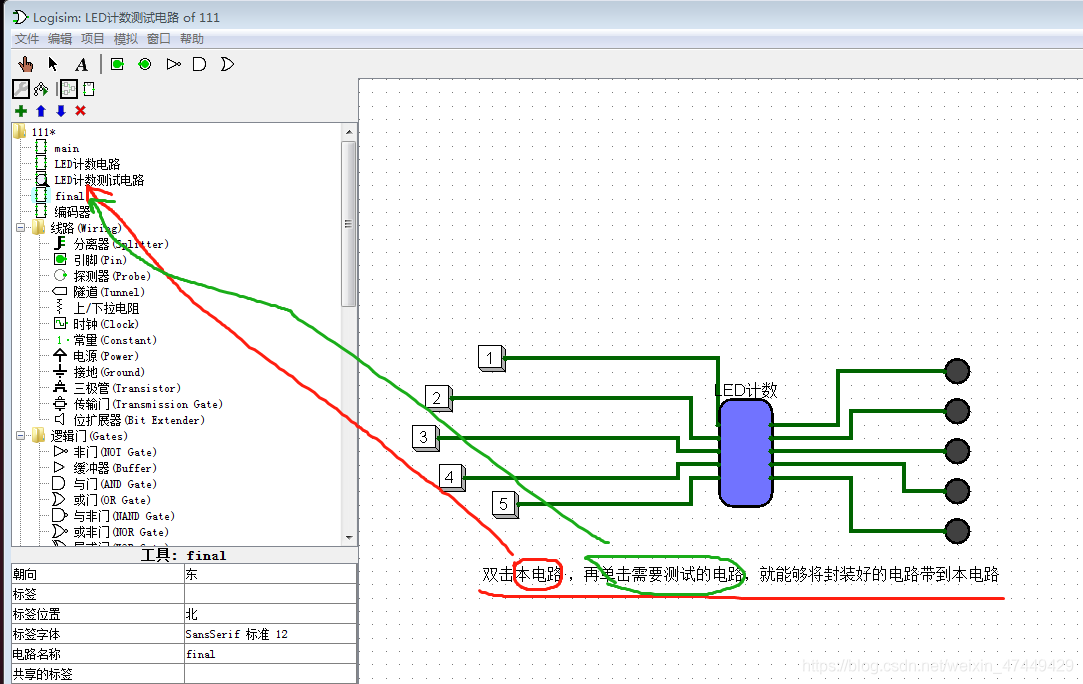Image resolution: width=1083 pixels, height=684 pixels.
Task: Toggle input pin labeled 3
Action: (x=425, y=437)
